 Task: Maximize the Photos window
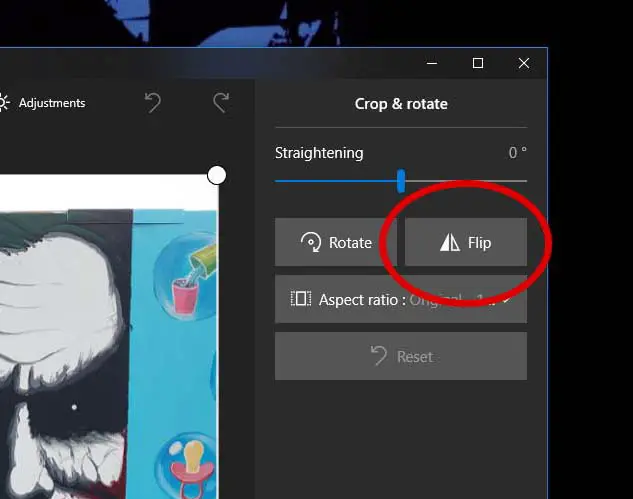(478, 63)
